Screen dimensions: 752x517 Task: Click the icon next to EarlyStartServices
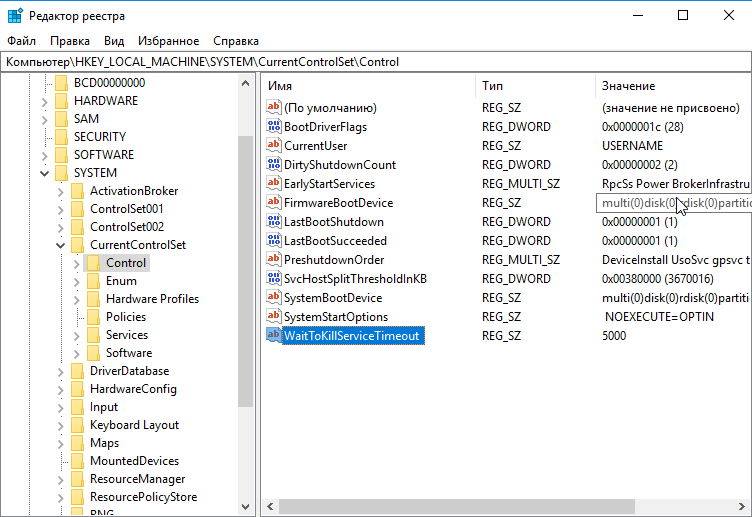[x=273, y=183]
